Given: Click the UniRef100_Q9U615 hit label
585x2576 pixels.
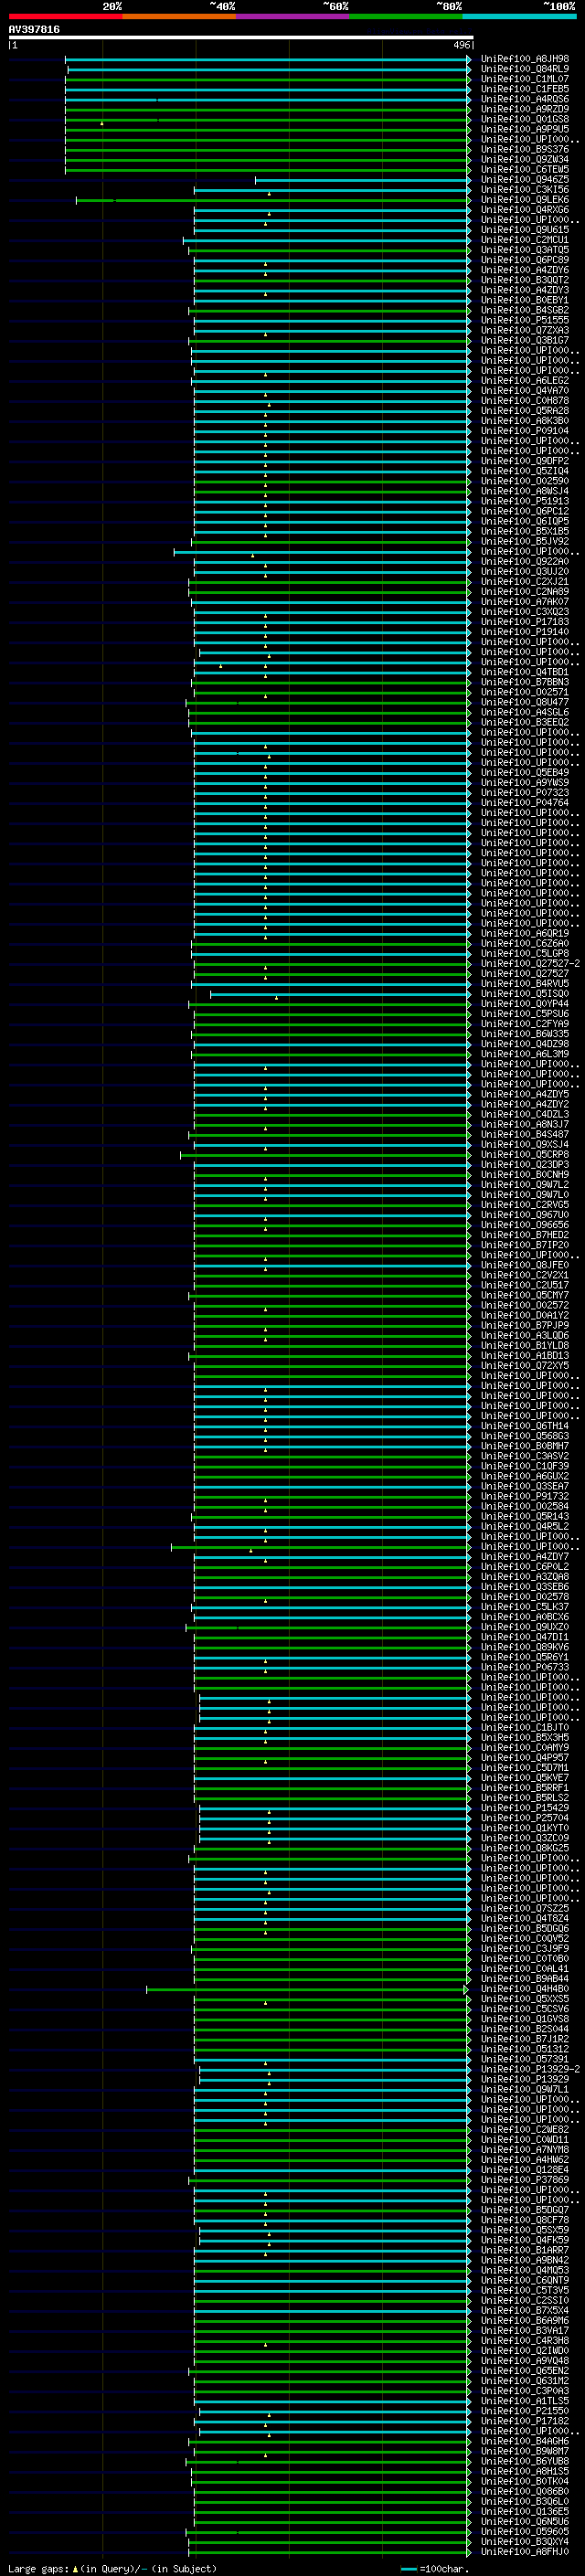Looking at the screenshot, I should [525, 230].
